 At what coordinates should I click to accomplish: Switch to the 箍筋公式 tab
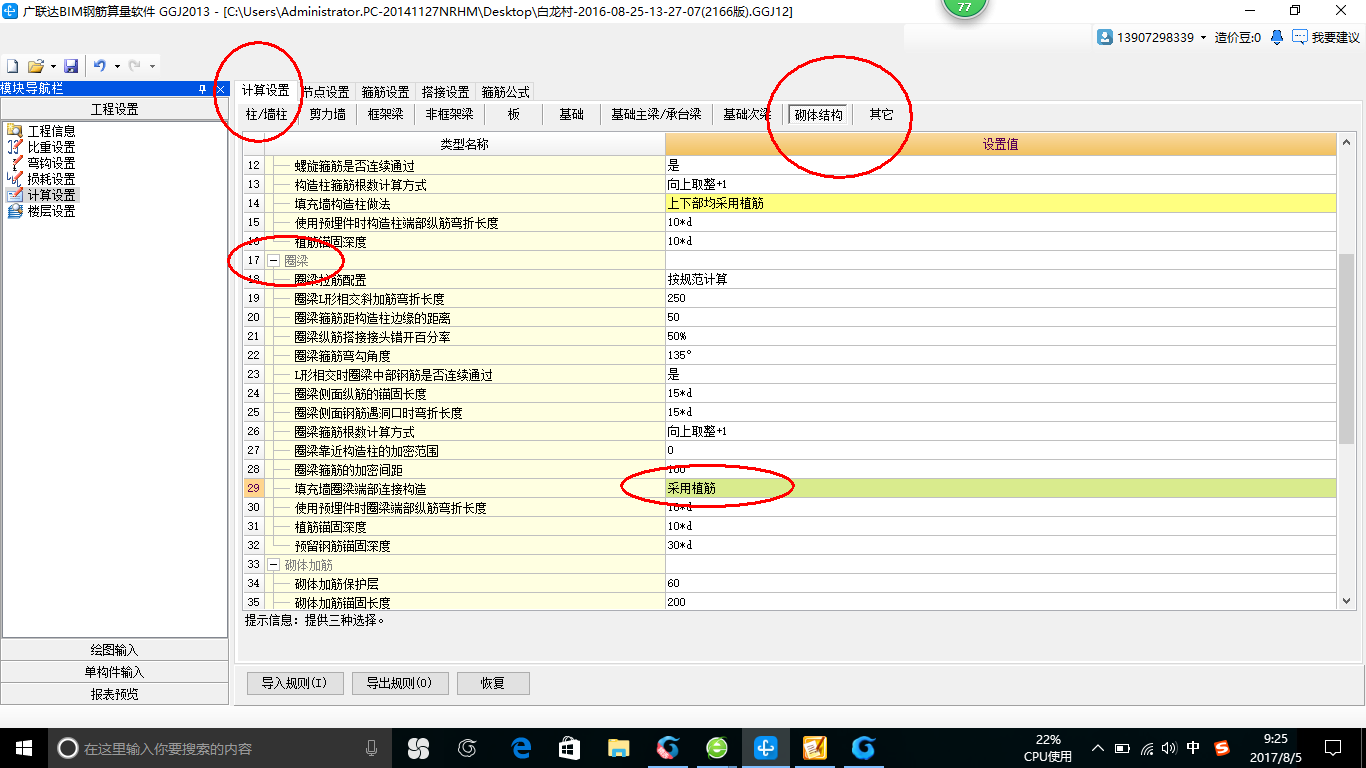click(505, 92)
